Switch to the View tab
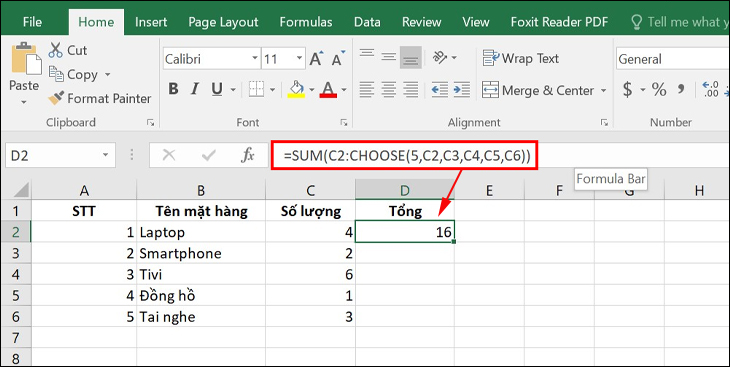730x367 pixels. click(475, 22)
